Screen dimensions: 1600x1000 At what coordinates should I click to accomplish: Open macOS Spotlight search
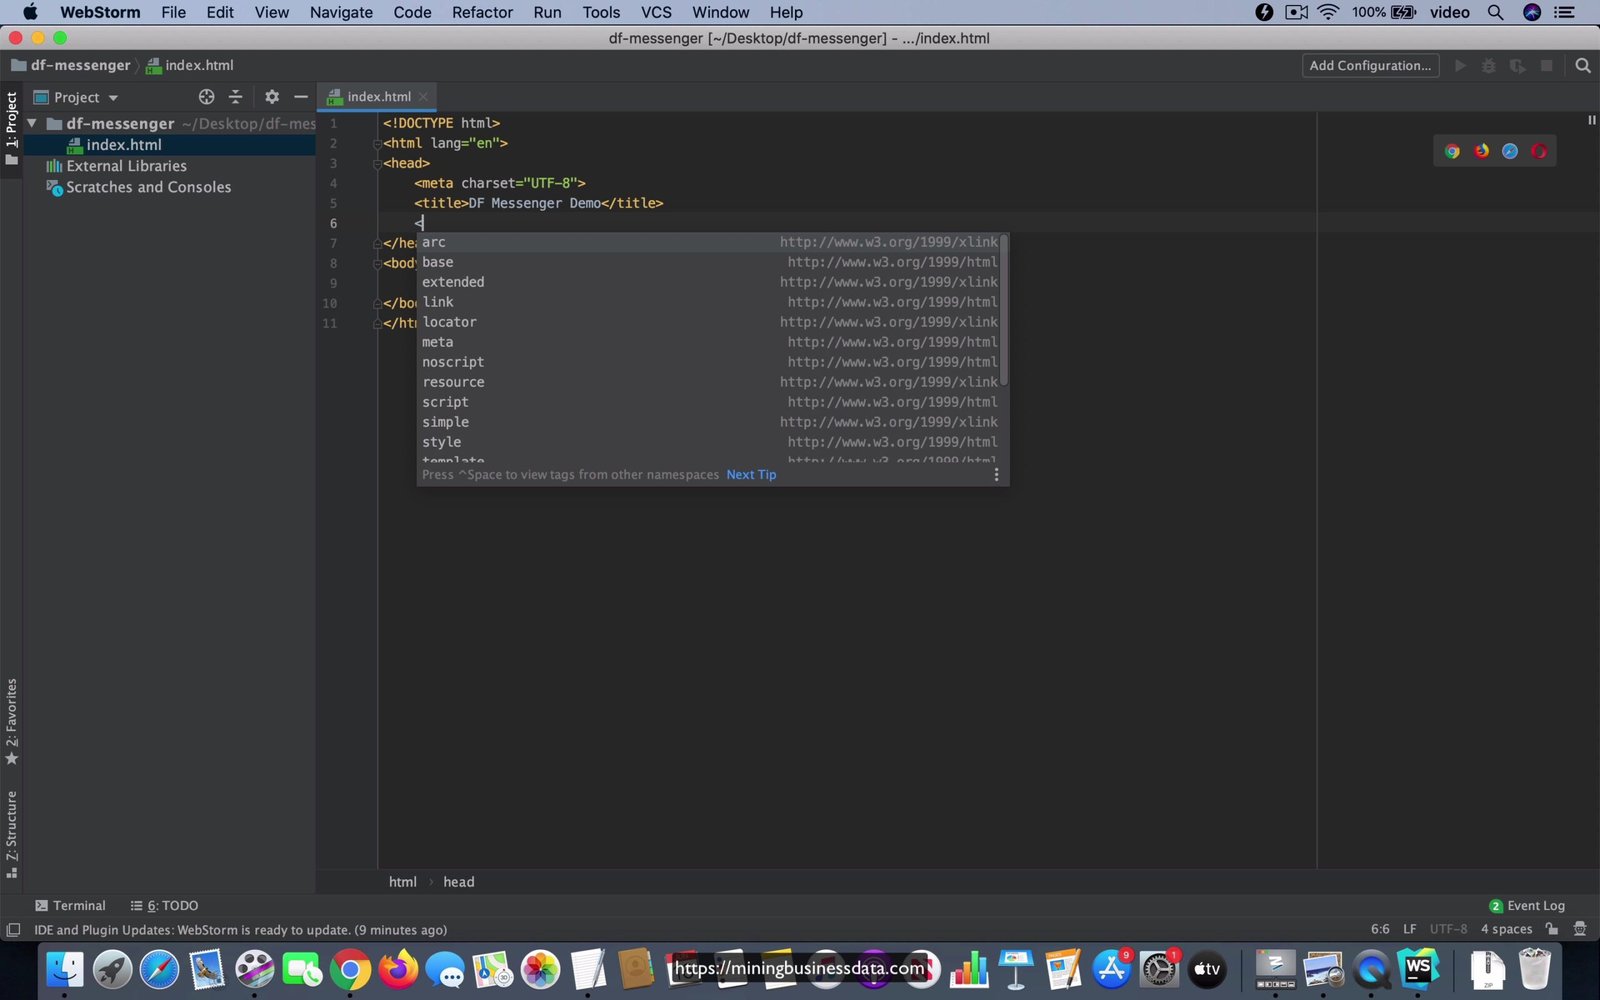click(x=1495, y=12)
